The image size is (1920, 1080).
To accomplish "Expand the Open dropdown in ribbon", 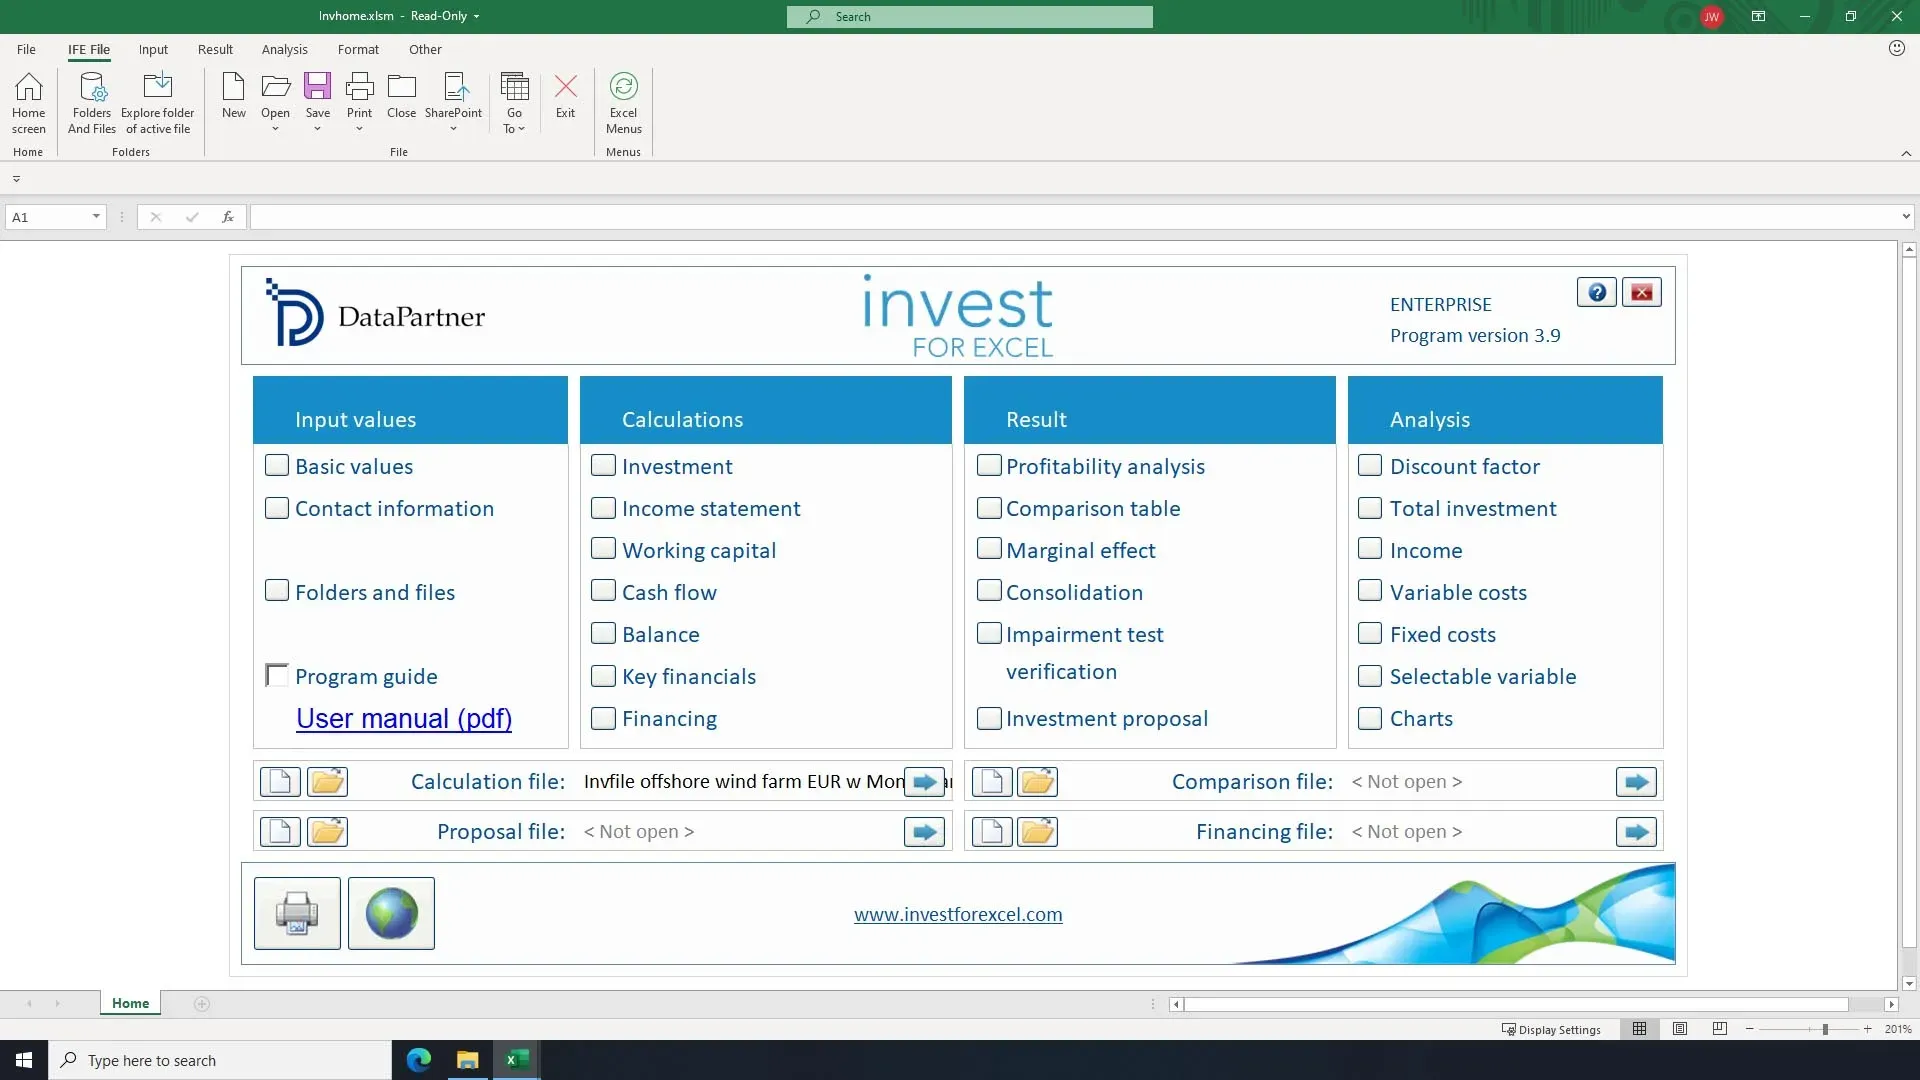I will point(275,129).
